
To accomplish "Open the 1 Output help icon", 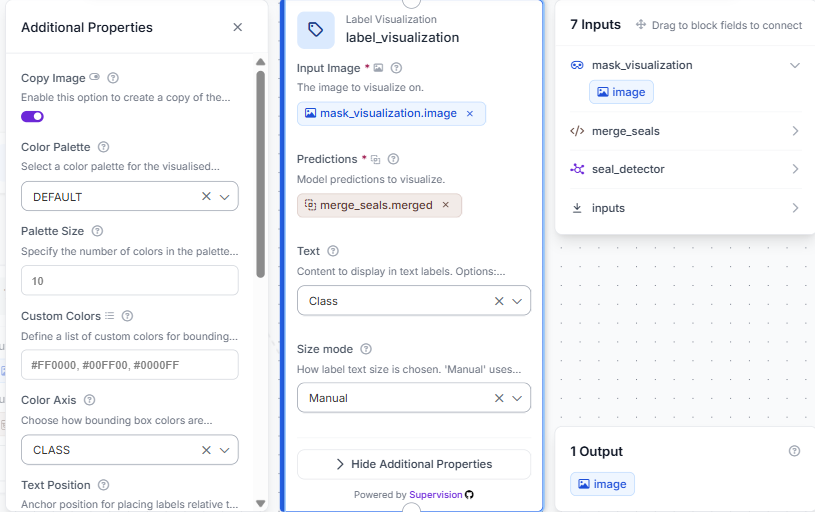I will [794, 451].
